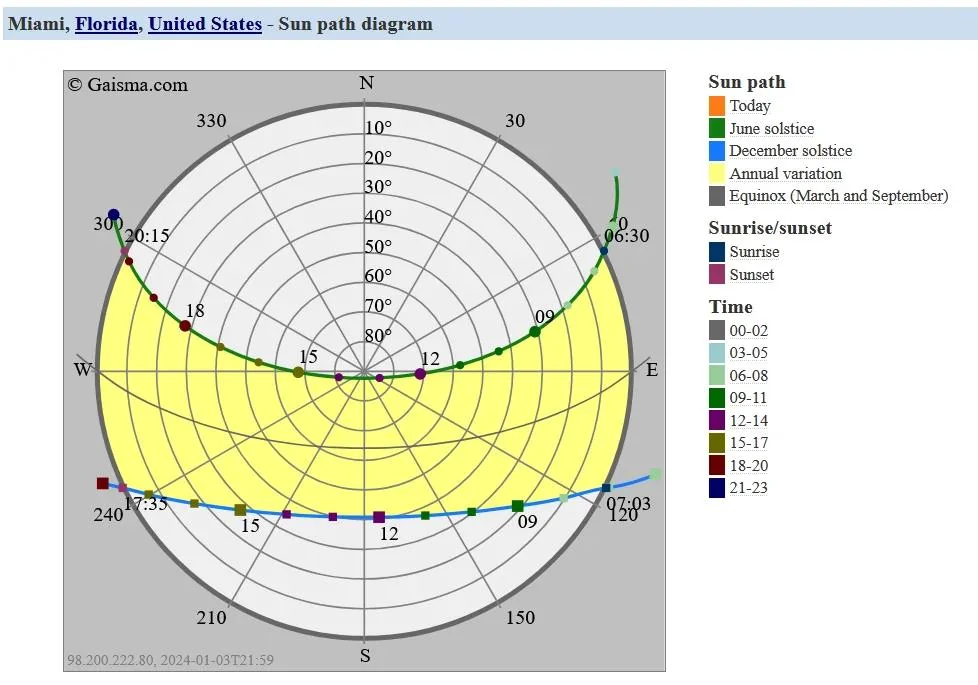Click the gray Equinox legend swatch
The height and width of the screenshot is (685, 978).
click(x=717, y=195)
